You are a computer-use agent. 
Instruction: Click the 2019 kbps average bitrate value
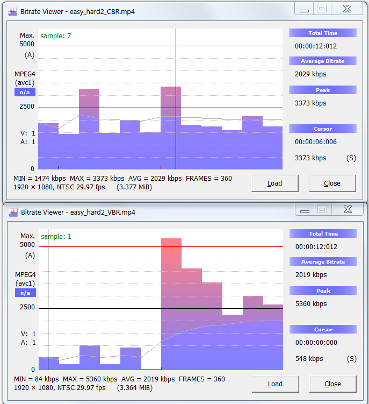click(x=311, y=275)
